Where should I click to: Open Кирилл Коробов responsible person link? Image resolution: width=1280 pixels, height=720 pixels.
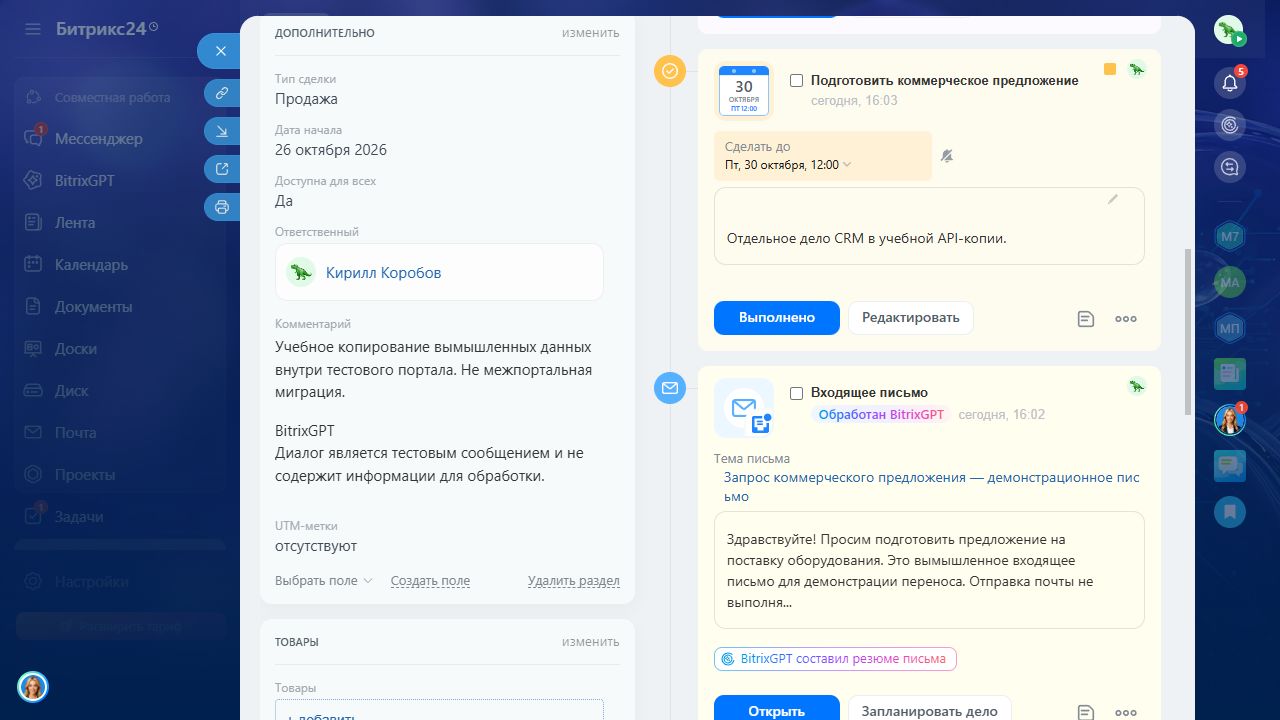point(383,273)
